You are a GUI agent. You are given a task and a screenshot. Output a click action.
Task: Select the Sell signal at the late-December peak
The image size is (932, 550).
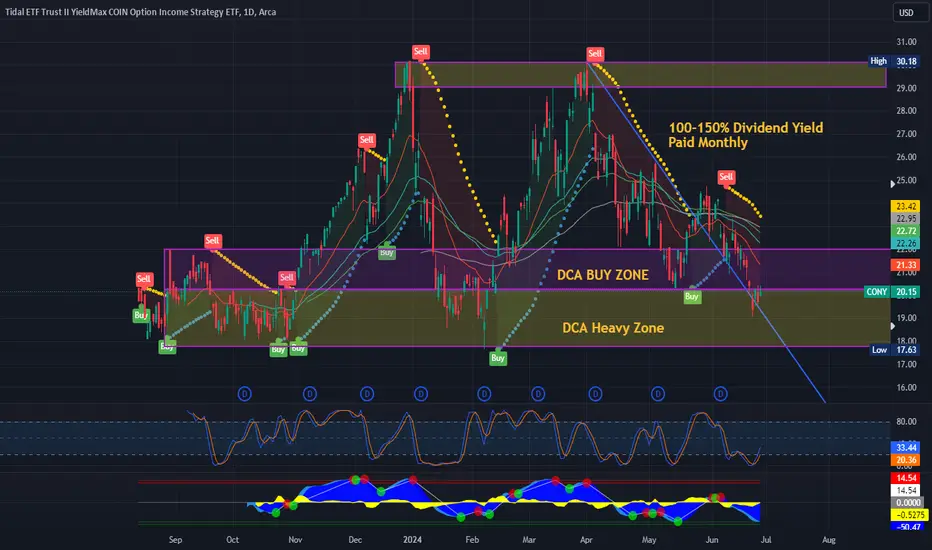[x=421, y=51]
